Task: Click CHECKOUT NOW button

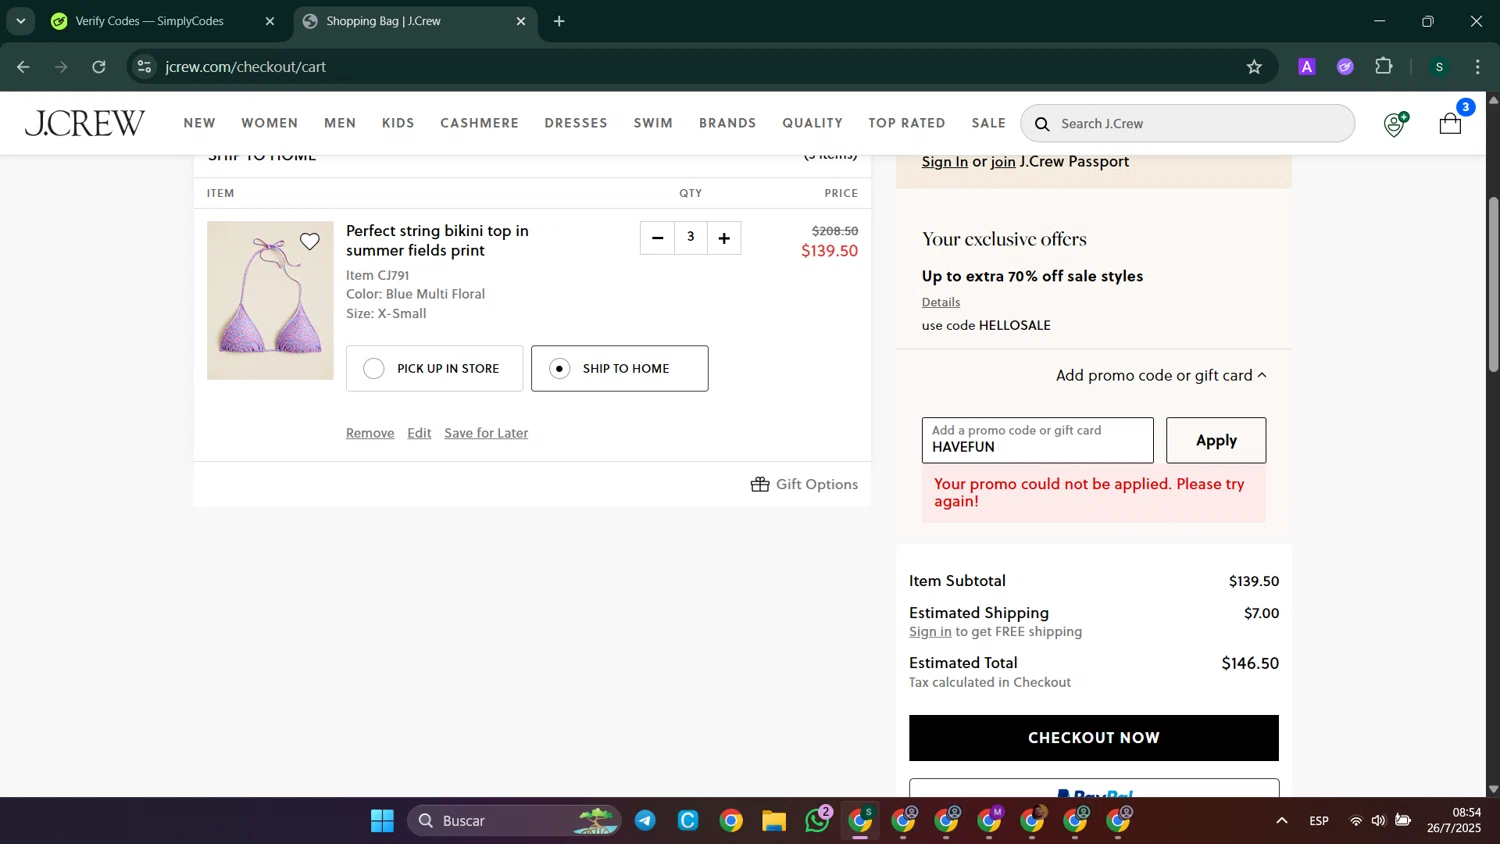Action: pos(1094,738)
